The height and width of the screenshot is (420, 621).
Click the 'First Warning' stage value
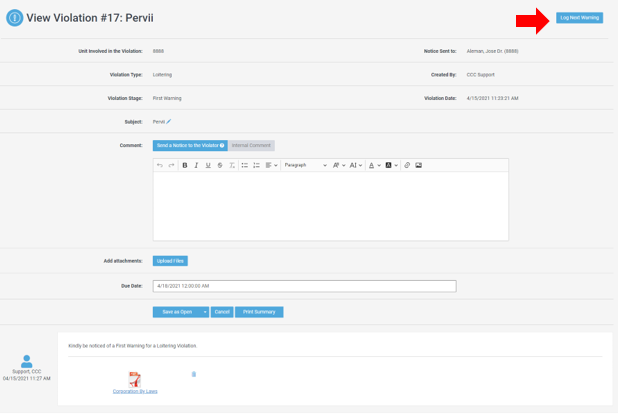[x=168, y=99]
